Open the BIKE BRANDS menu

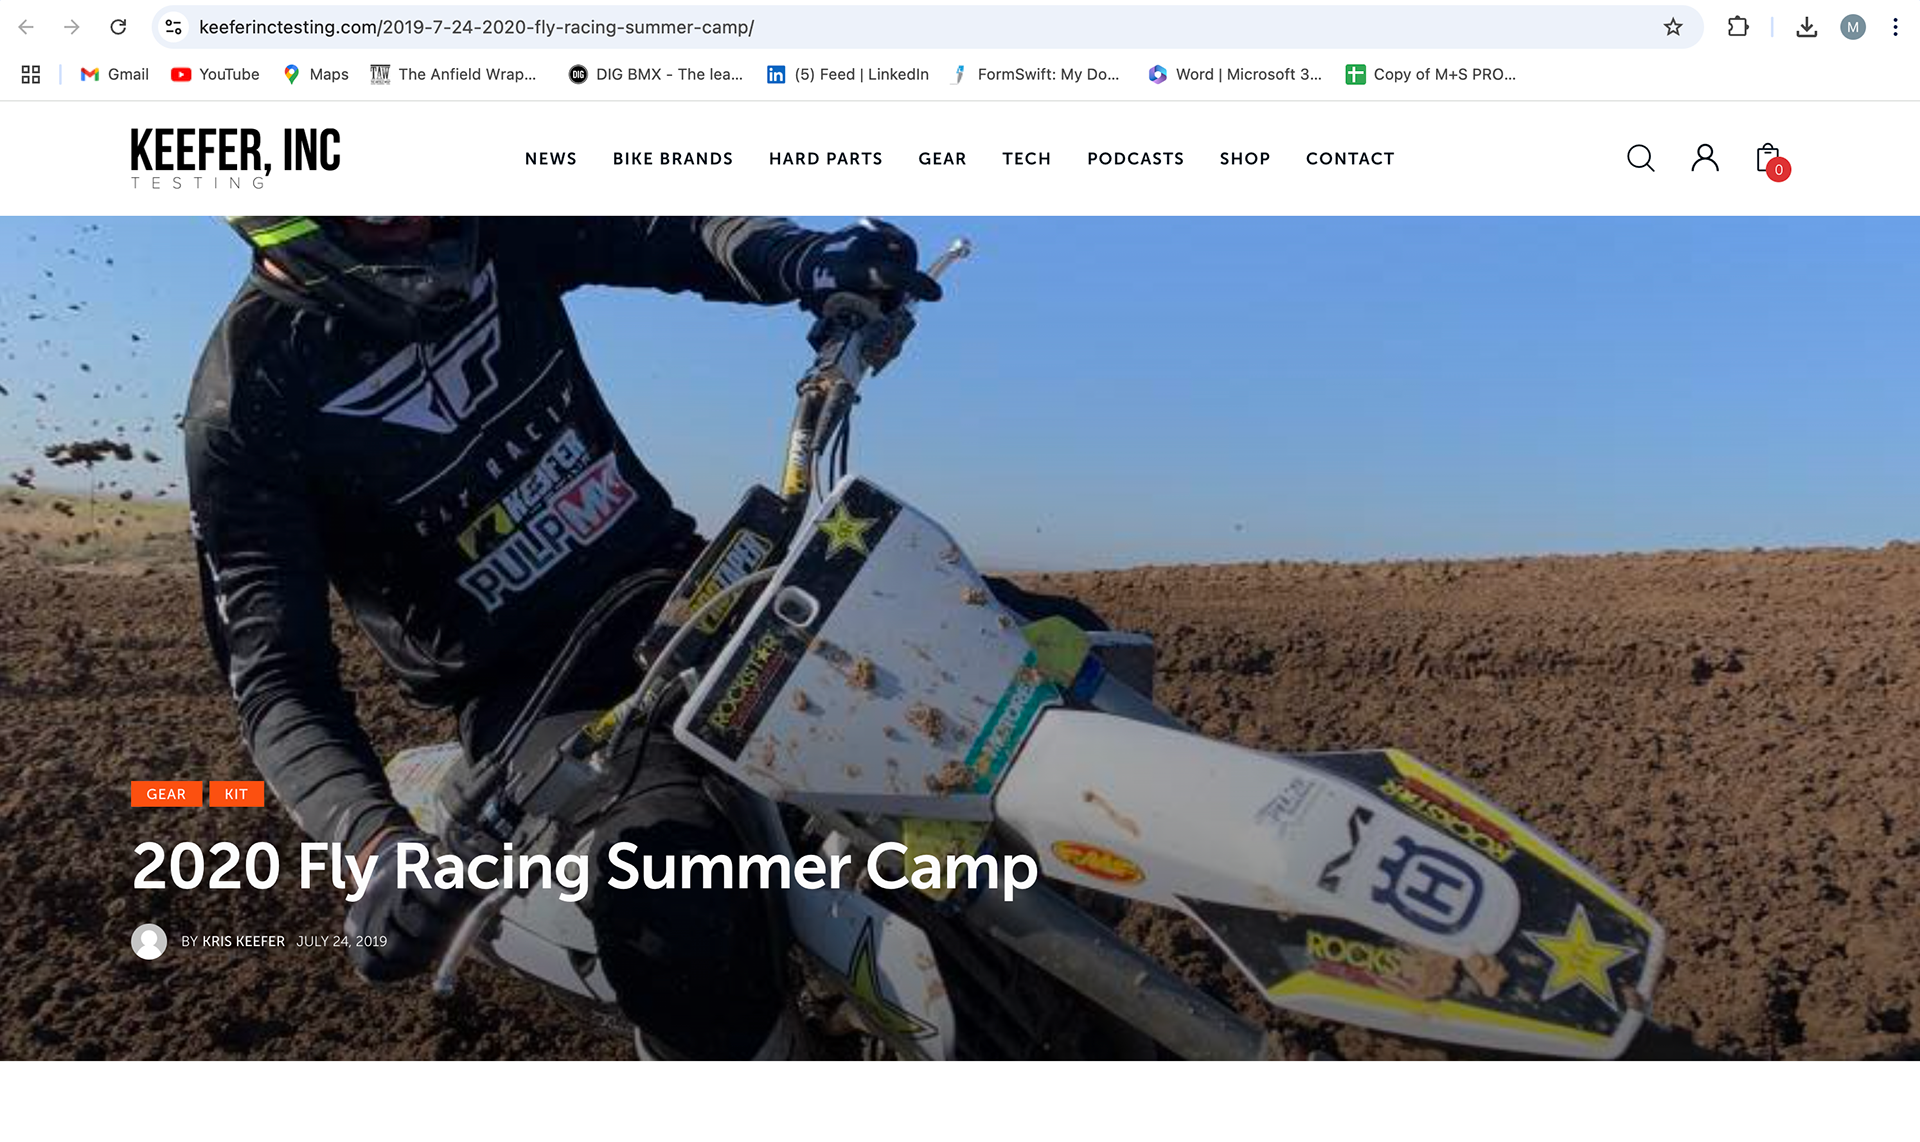coord(673,159)
